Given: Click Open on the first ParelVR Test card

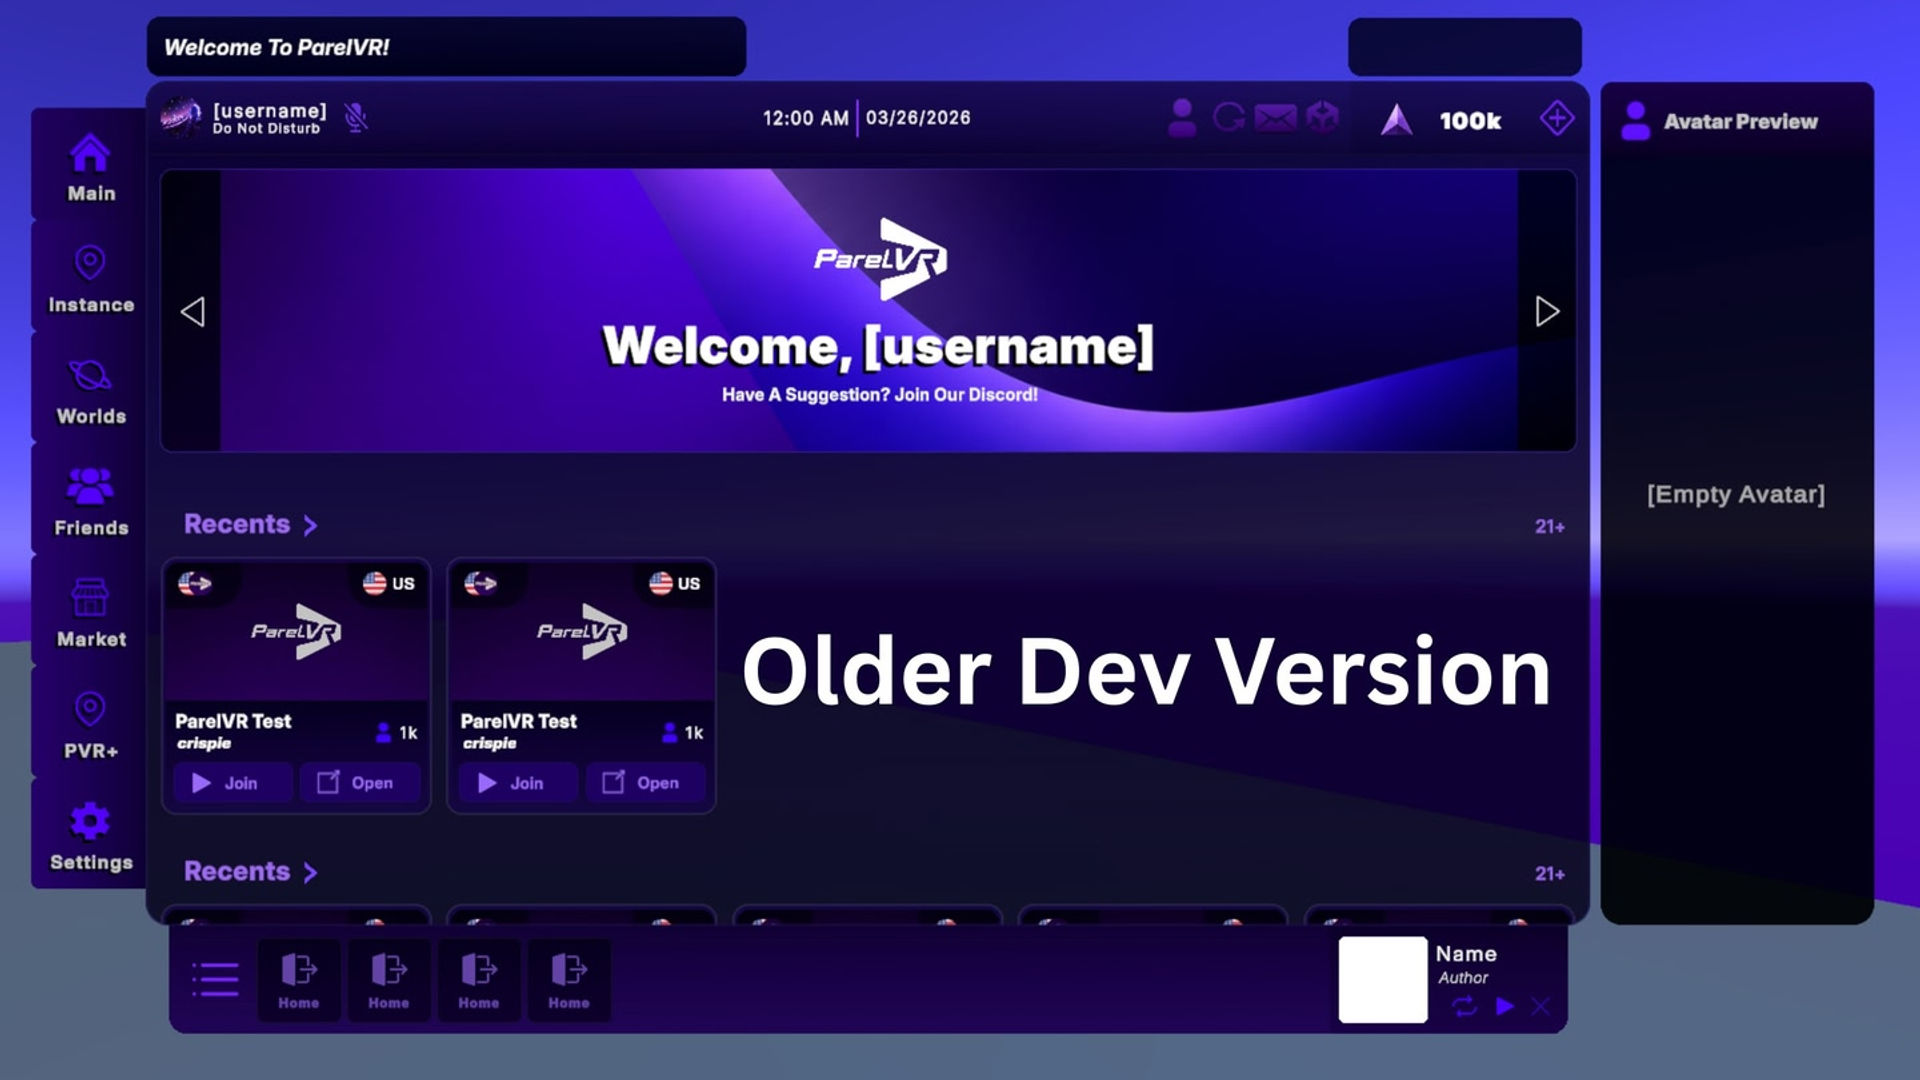Looking at the screenshot, I should click(x=360, y=783).
